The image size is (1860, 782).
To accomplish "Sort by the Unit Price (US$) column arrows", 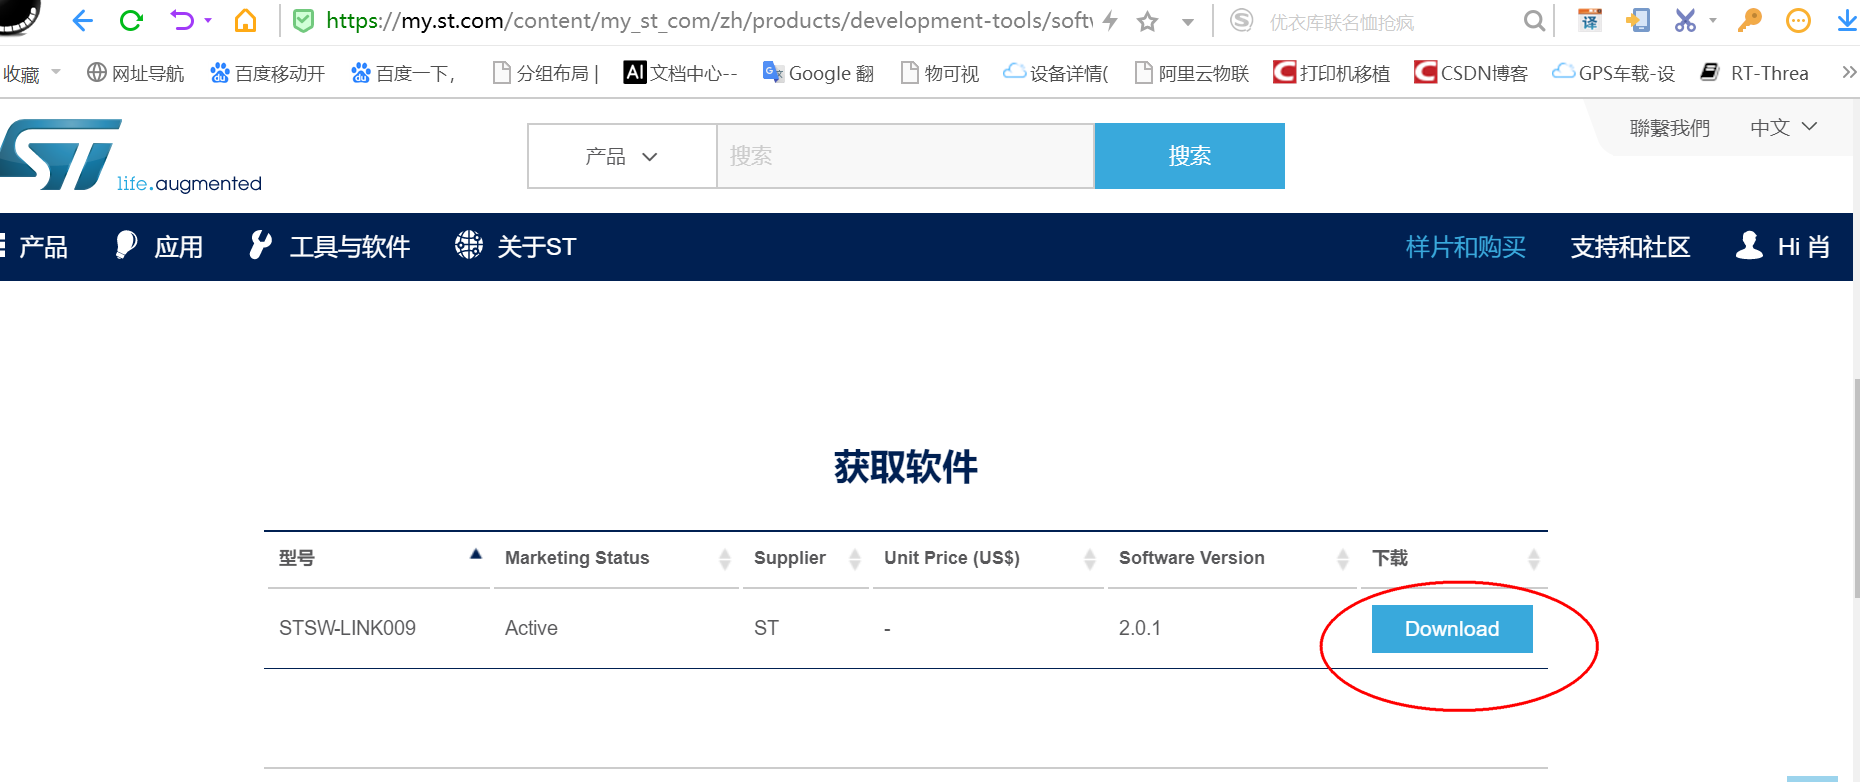I will (1090, 559).
